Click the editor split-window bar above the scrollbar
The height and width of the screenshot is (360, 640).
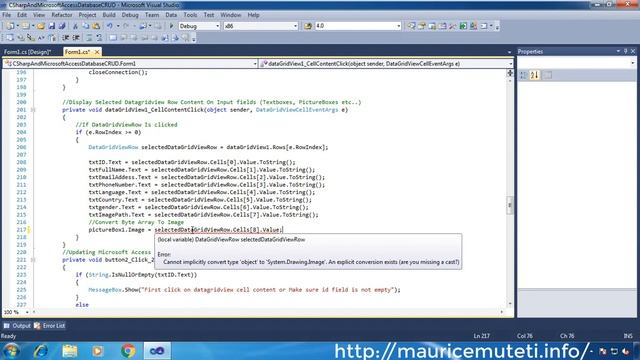point(510,73)
